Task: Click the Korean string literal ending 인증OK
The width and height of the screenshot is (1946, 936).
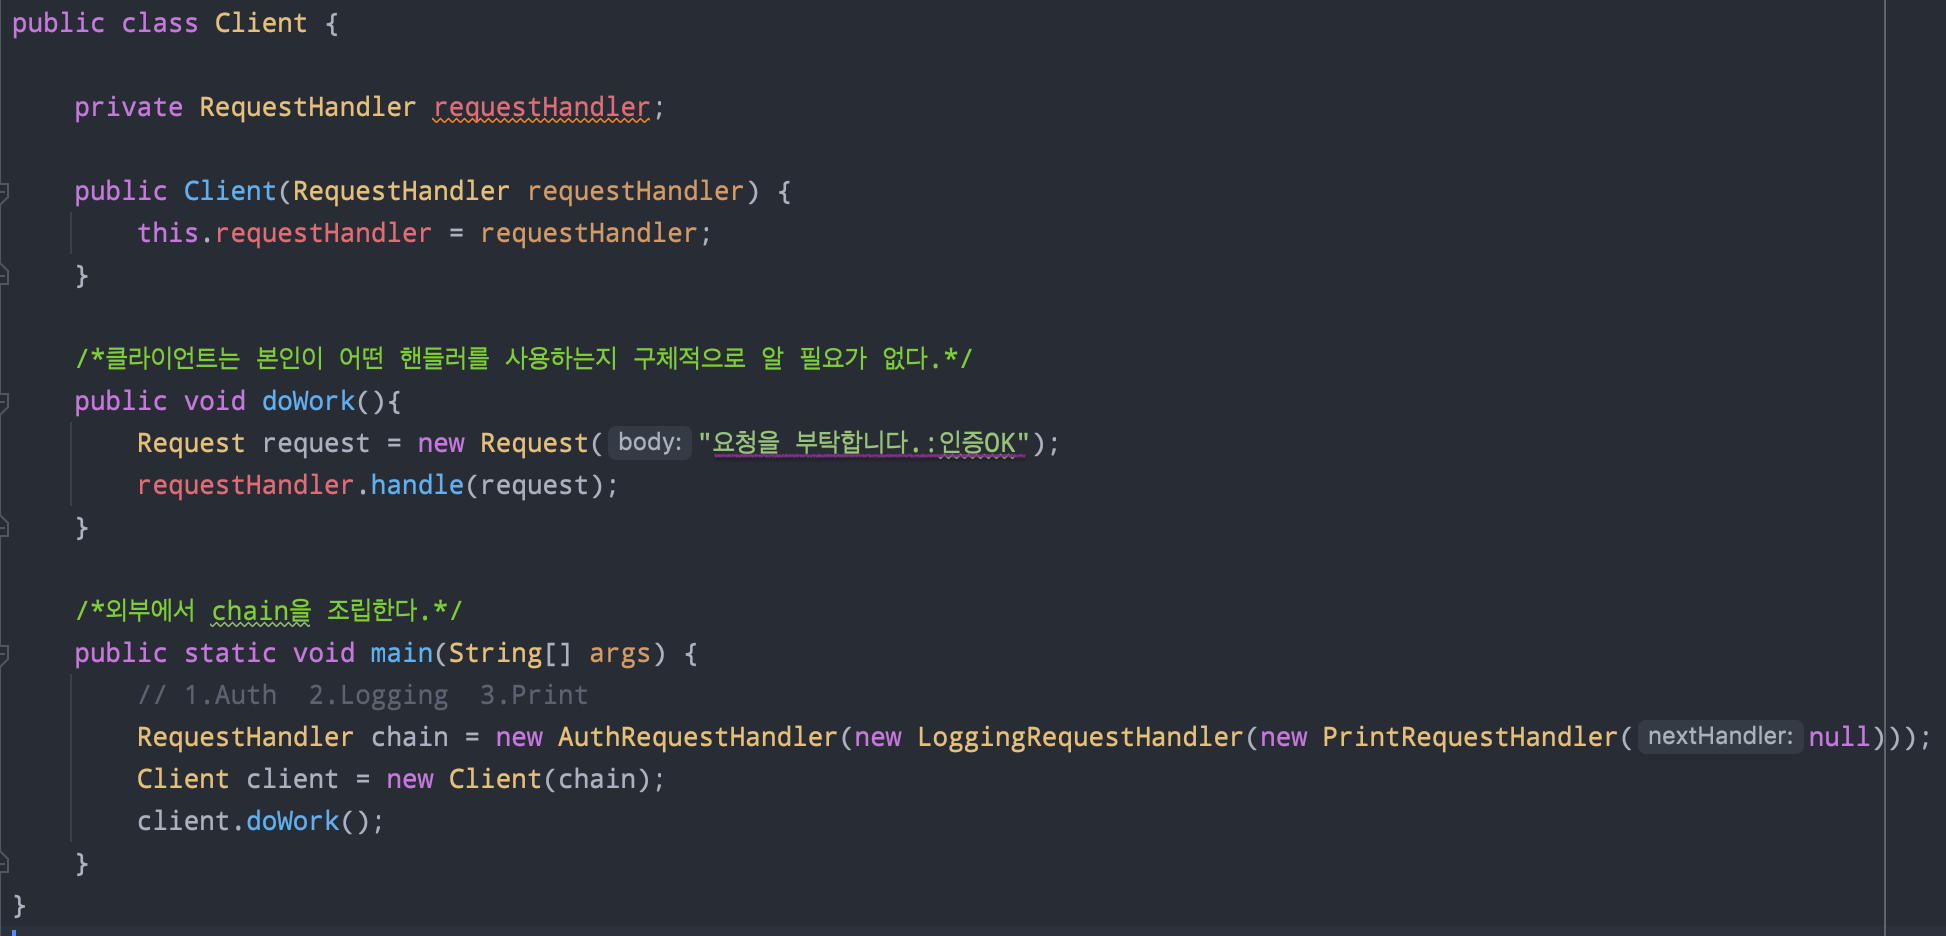Action: pos(864,443)
